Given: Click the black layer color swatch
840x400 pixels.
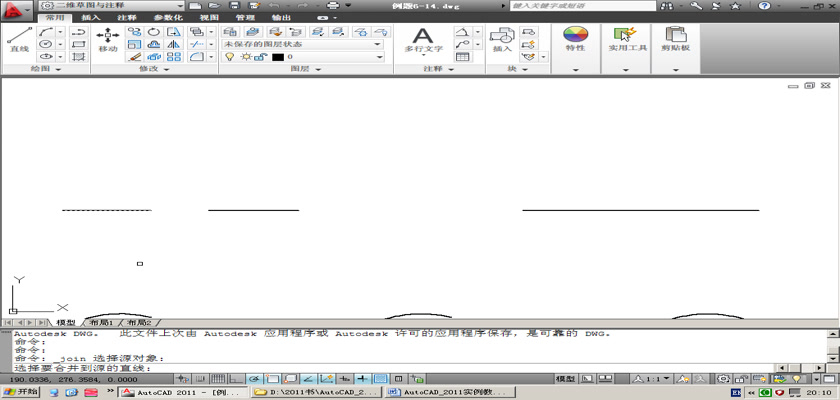Looking at the screenshot, I should point(278,57).
